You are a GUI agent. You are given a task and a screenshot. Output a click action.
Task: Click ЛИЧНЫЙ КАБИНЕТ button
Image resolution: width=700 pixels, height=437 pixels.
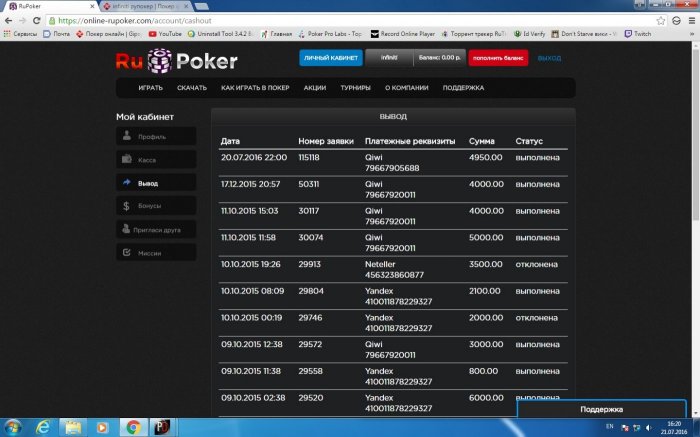click(331, 58)
